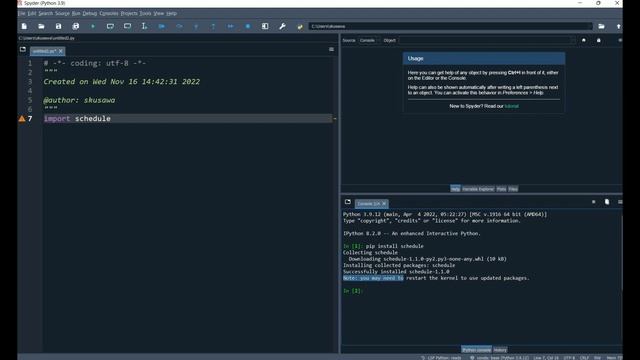Run file with green play icon
Screen dimensions: 640x360
click(x=93, y=26)
